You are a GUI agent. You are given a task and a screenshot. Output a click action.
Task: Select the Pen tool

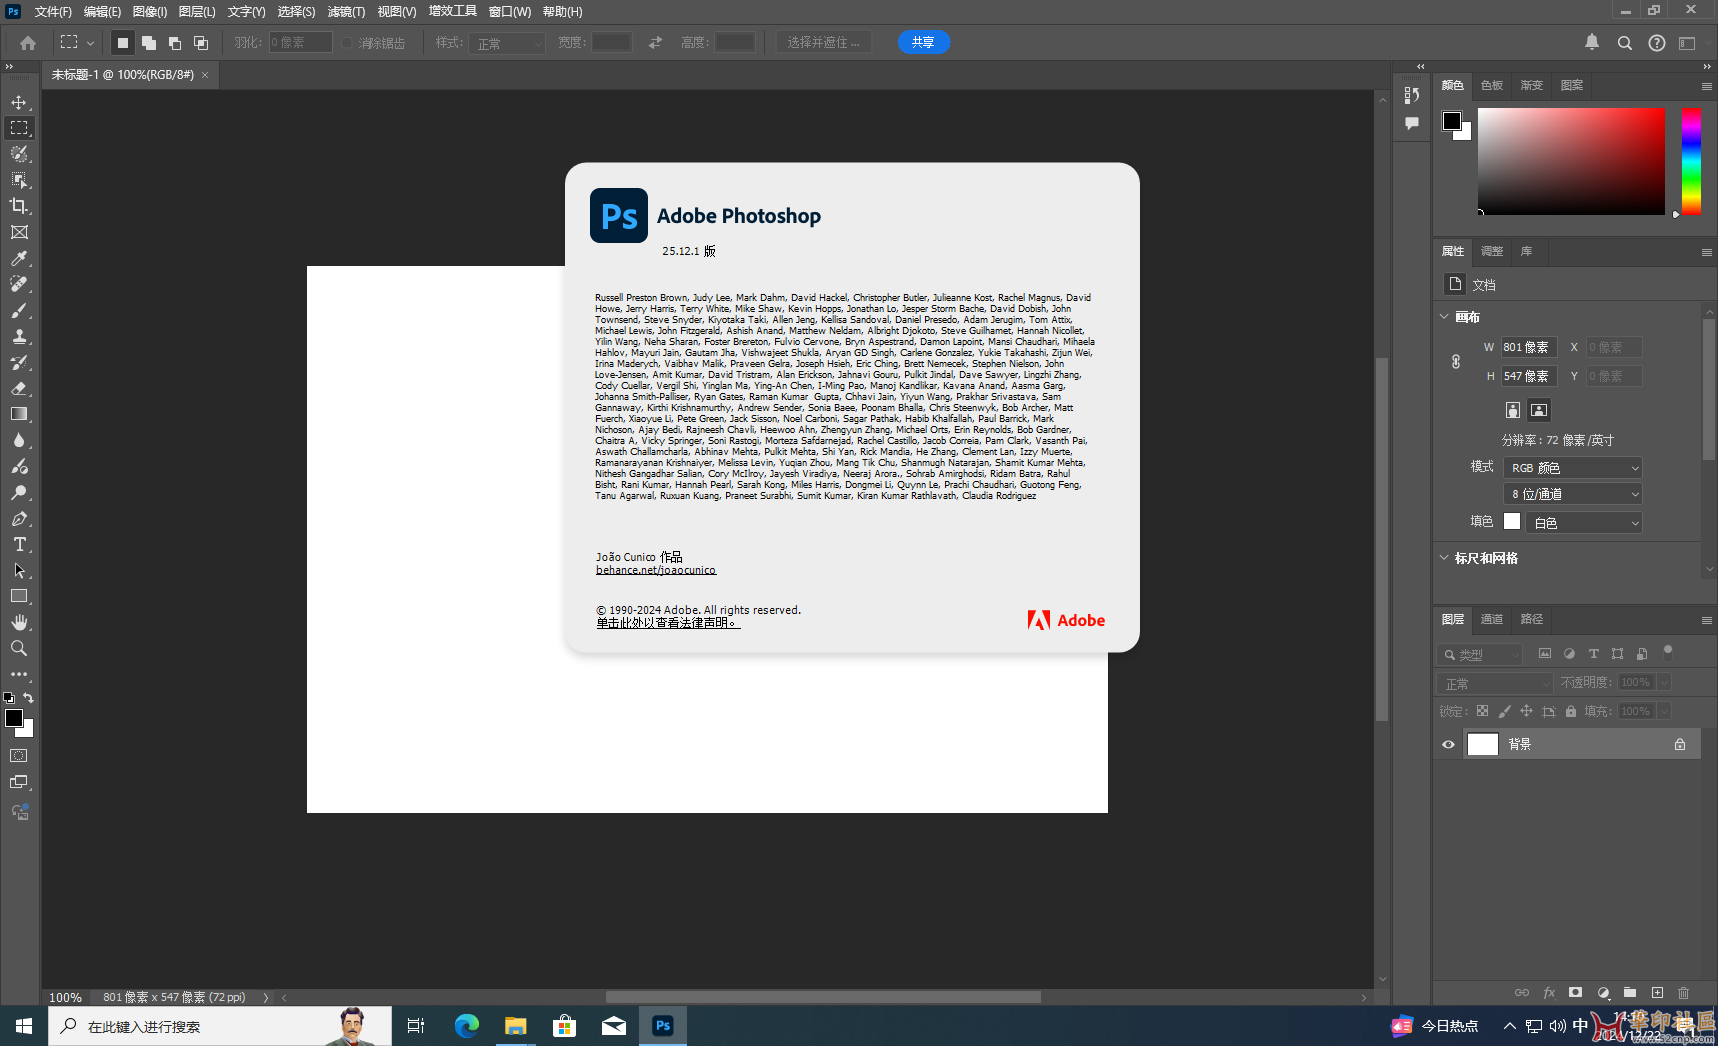(x=19, y=518)
